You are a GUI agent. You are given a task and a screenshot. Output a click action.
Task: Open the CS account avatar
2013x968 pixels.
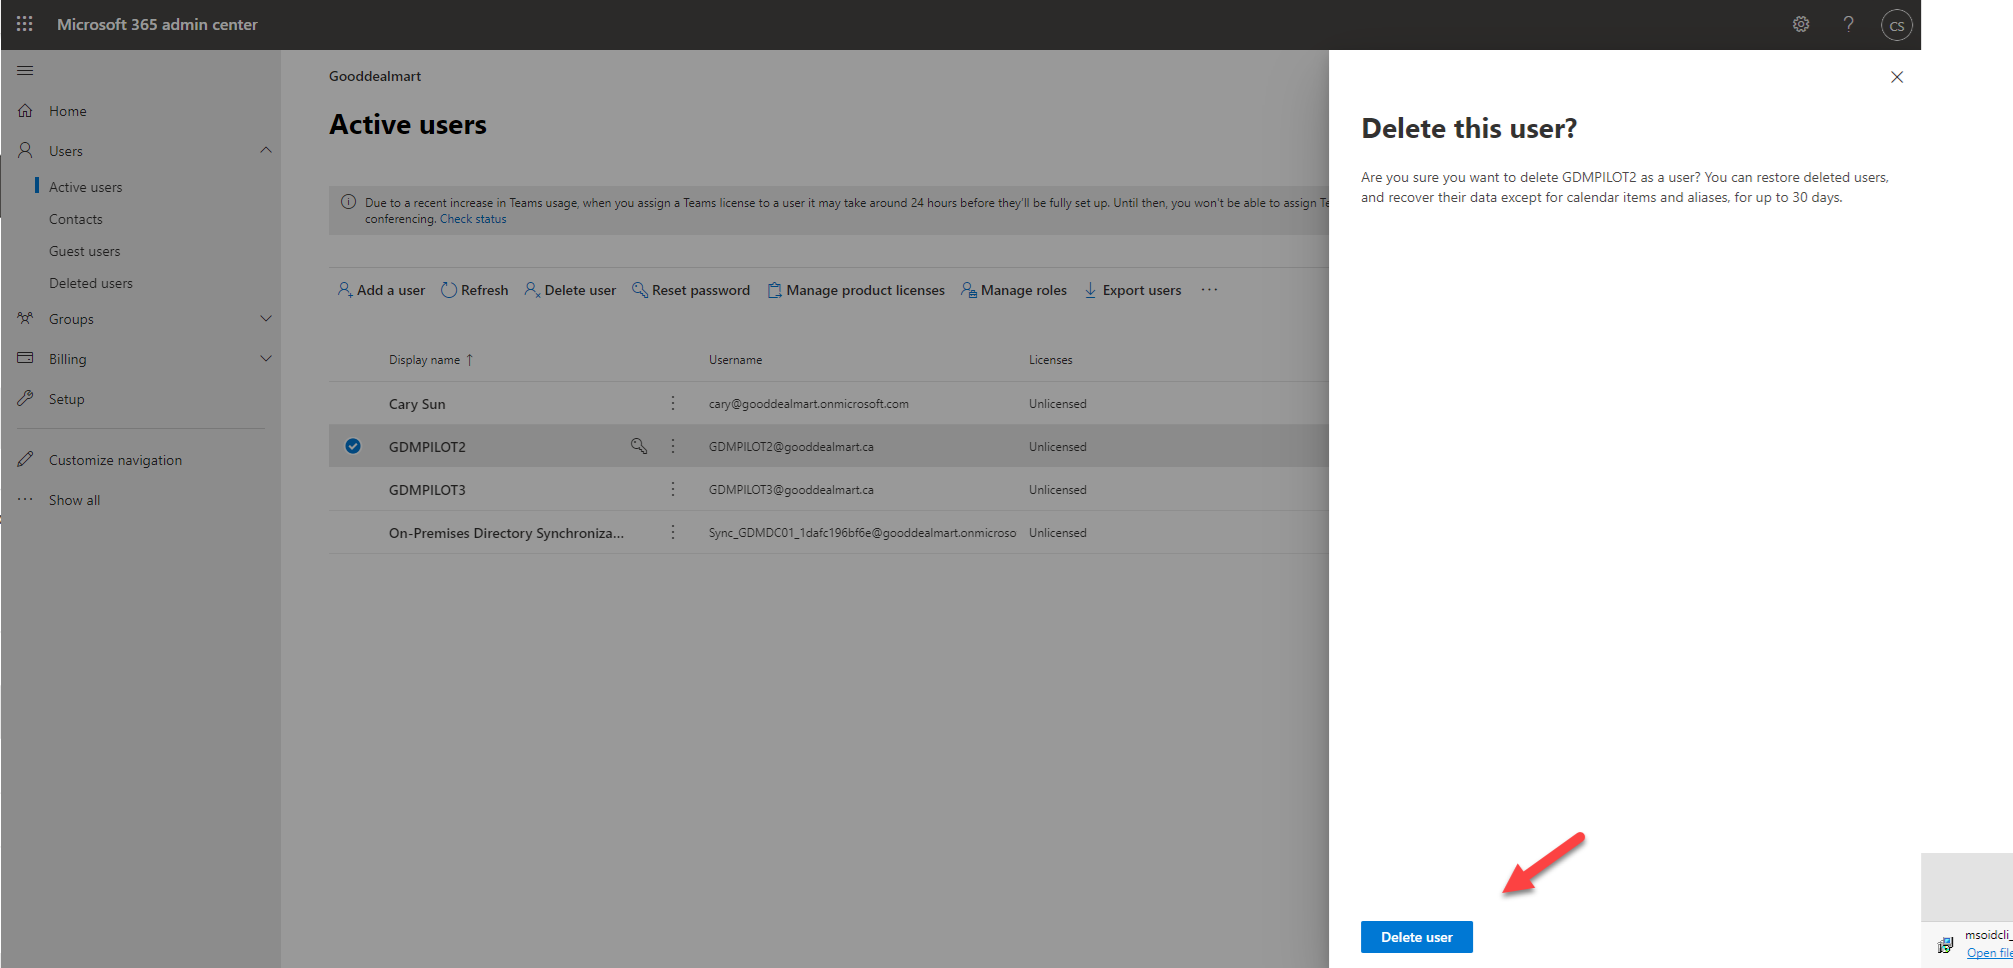coord(1897,25)
